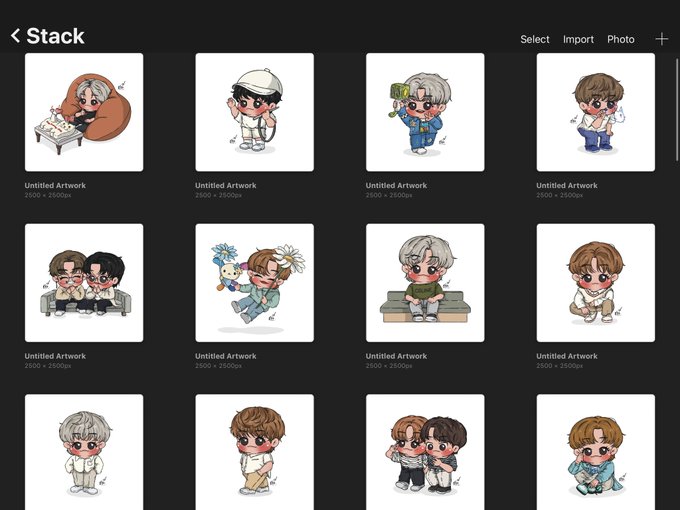680x510 pixels.
Task: Click the Untitled Artwork label under beanbag chibi
Action: [x=55, y=185]
